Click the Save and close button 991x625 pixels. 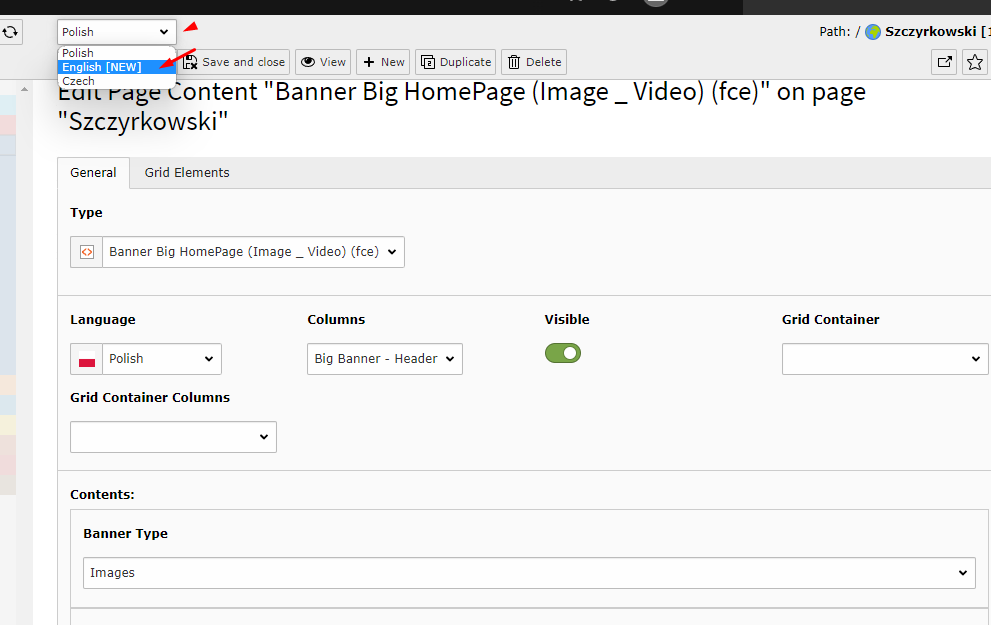[235, 62]
